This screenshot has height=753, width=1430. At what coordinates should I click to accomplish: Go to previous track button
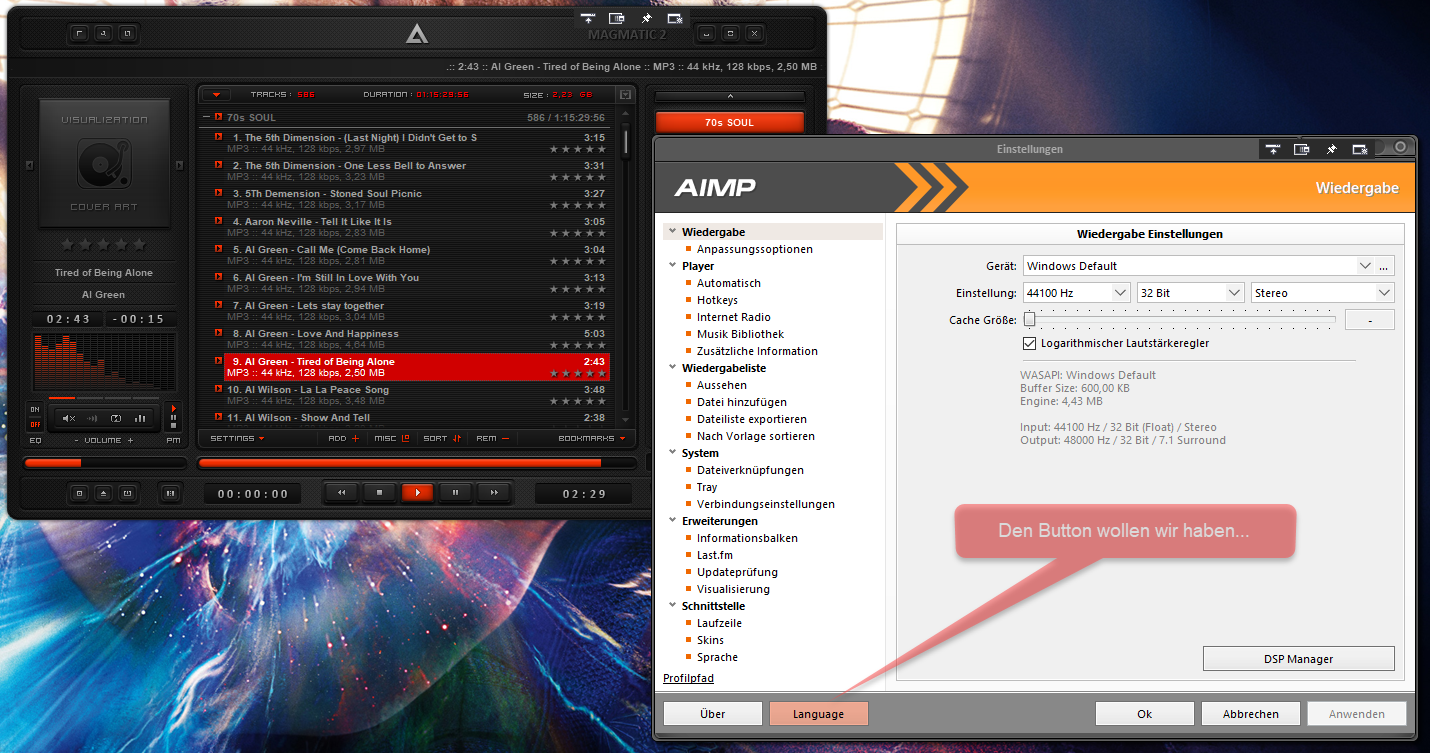[341, 492]
